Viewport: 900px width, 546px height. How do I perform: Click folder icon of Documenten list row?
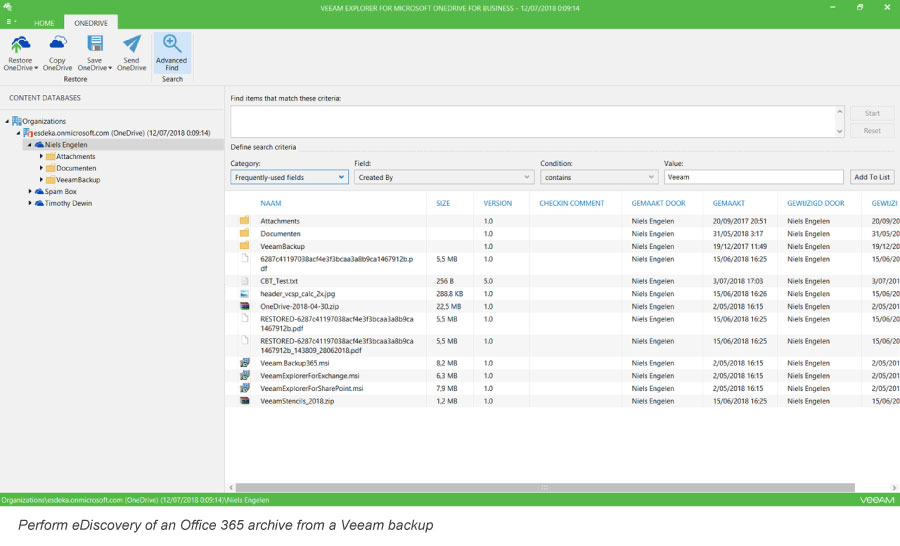pyautogui.click(x=245, y=233)
